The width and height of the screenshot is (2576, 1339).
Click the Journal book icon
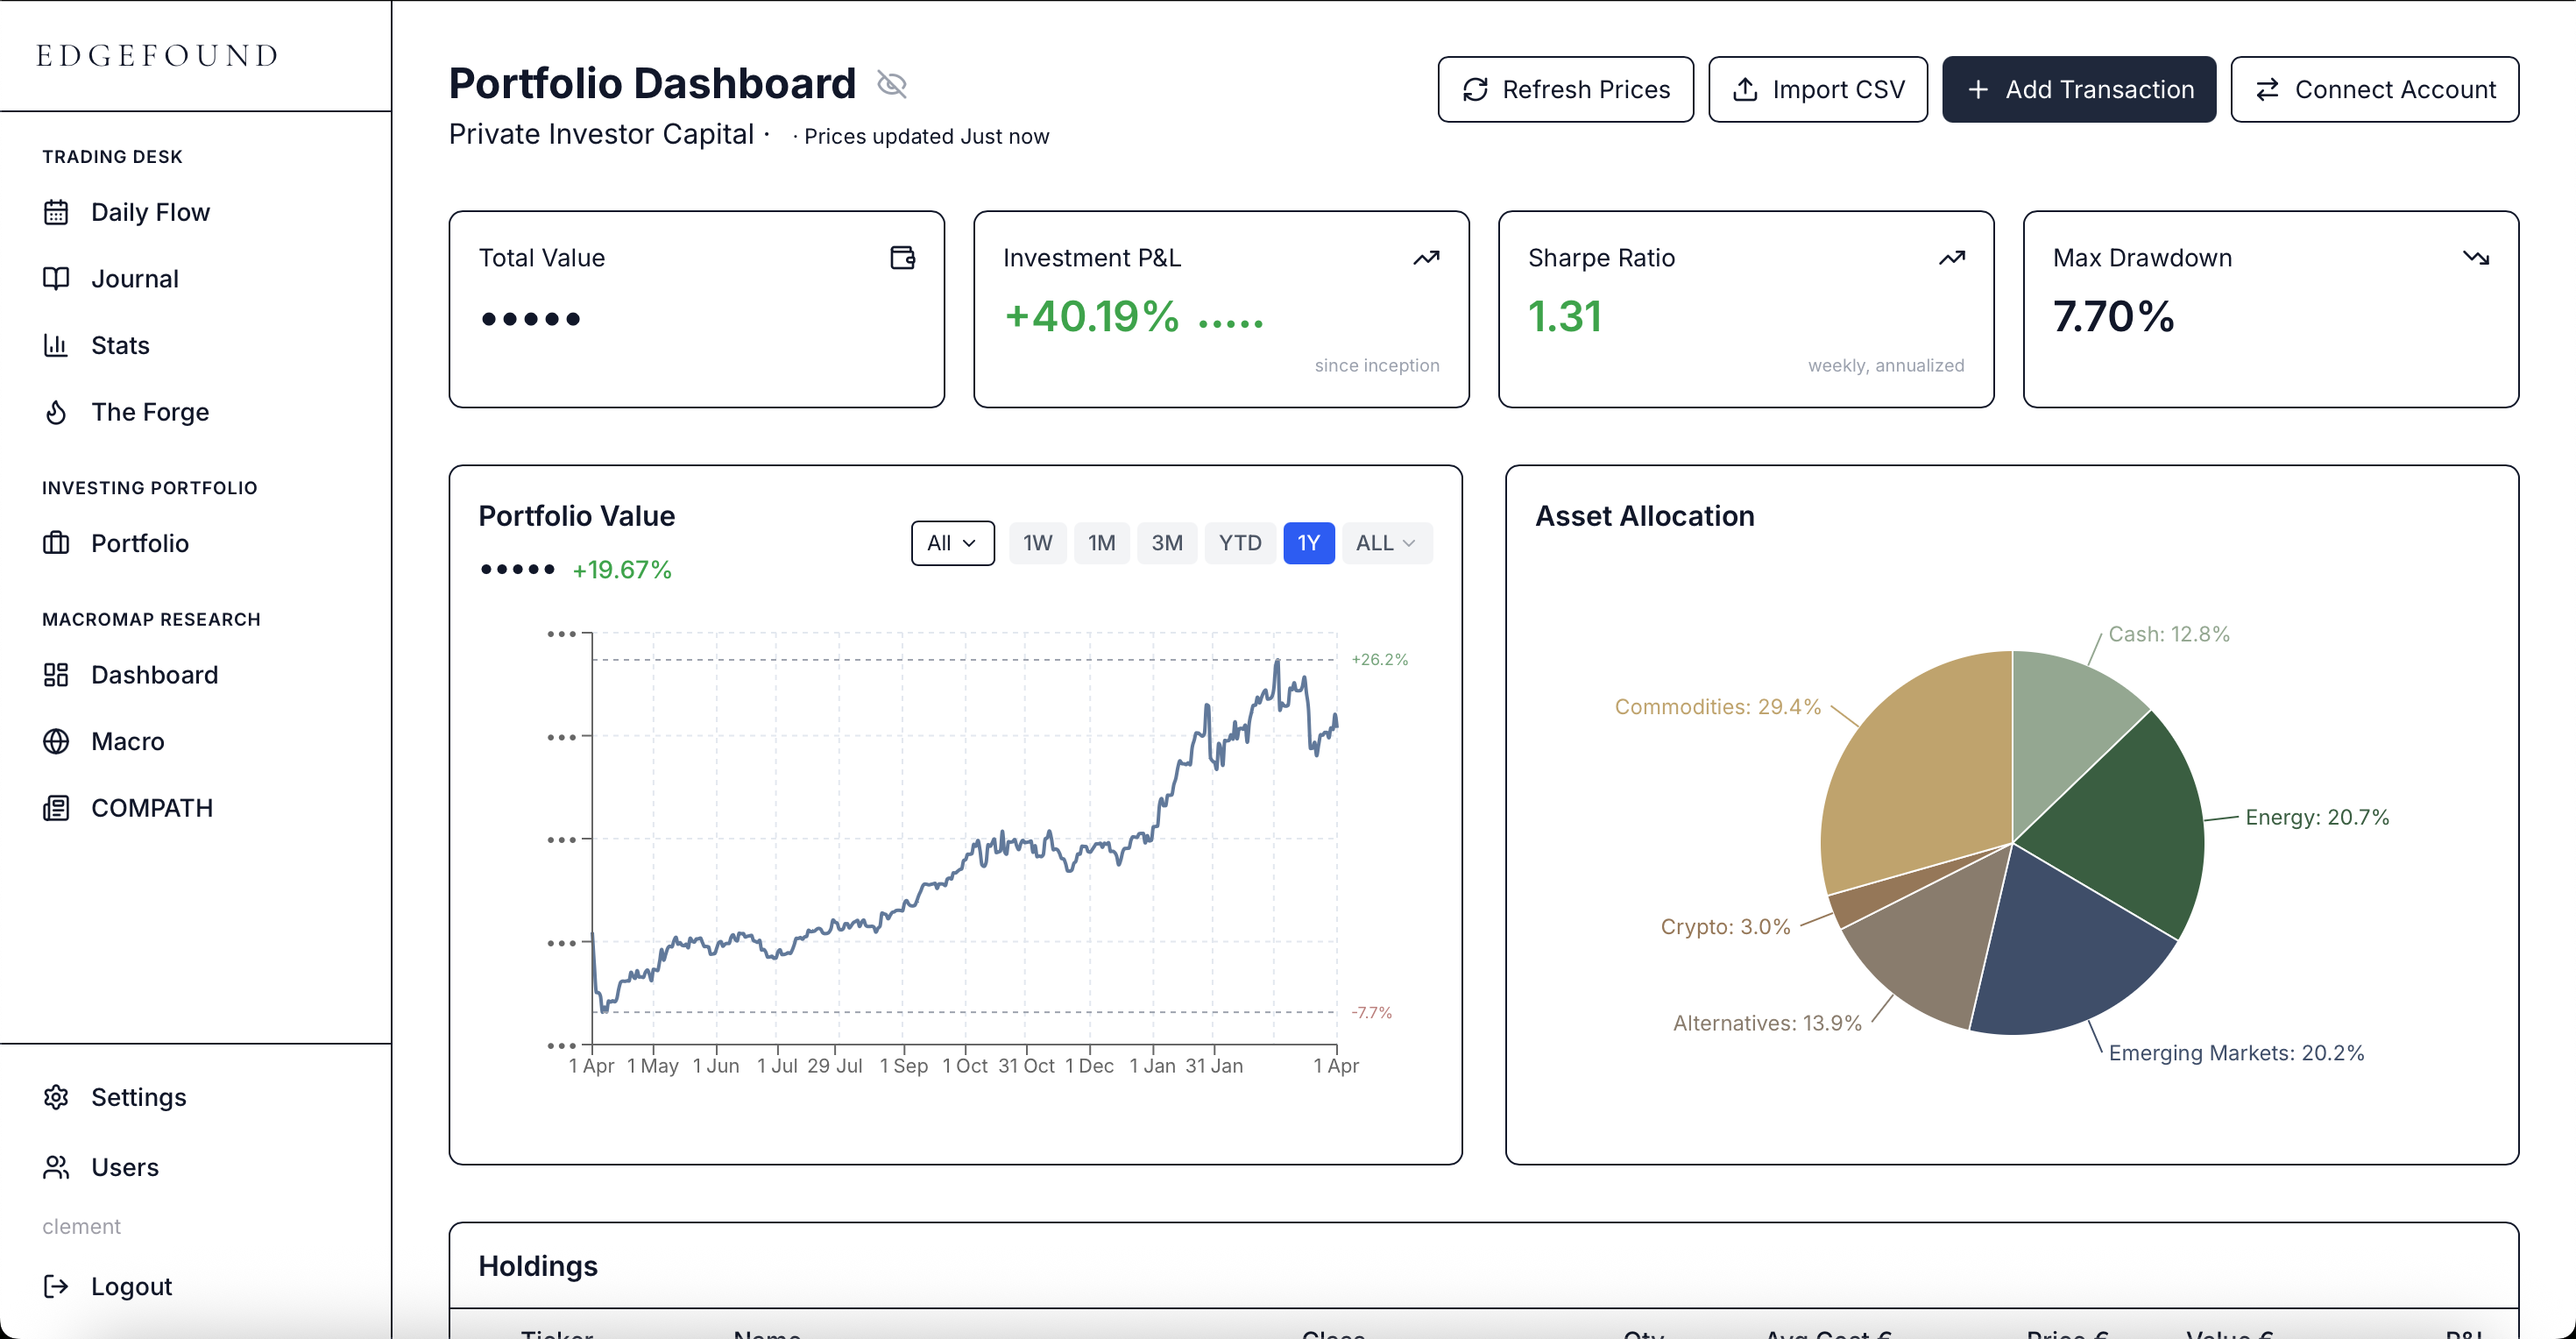(x=56, y=279)
